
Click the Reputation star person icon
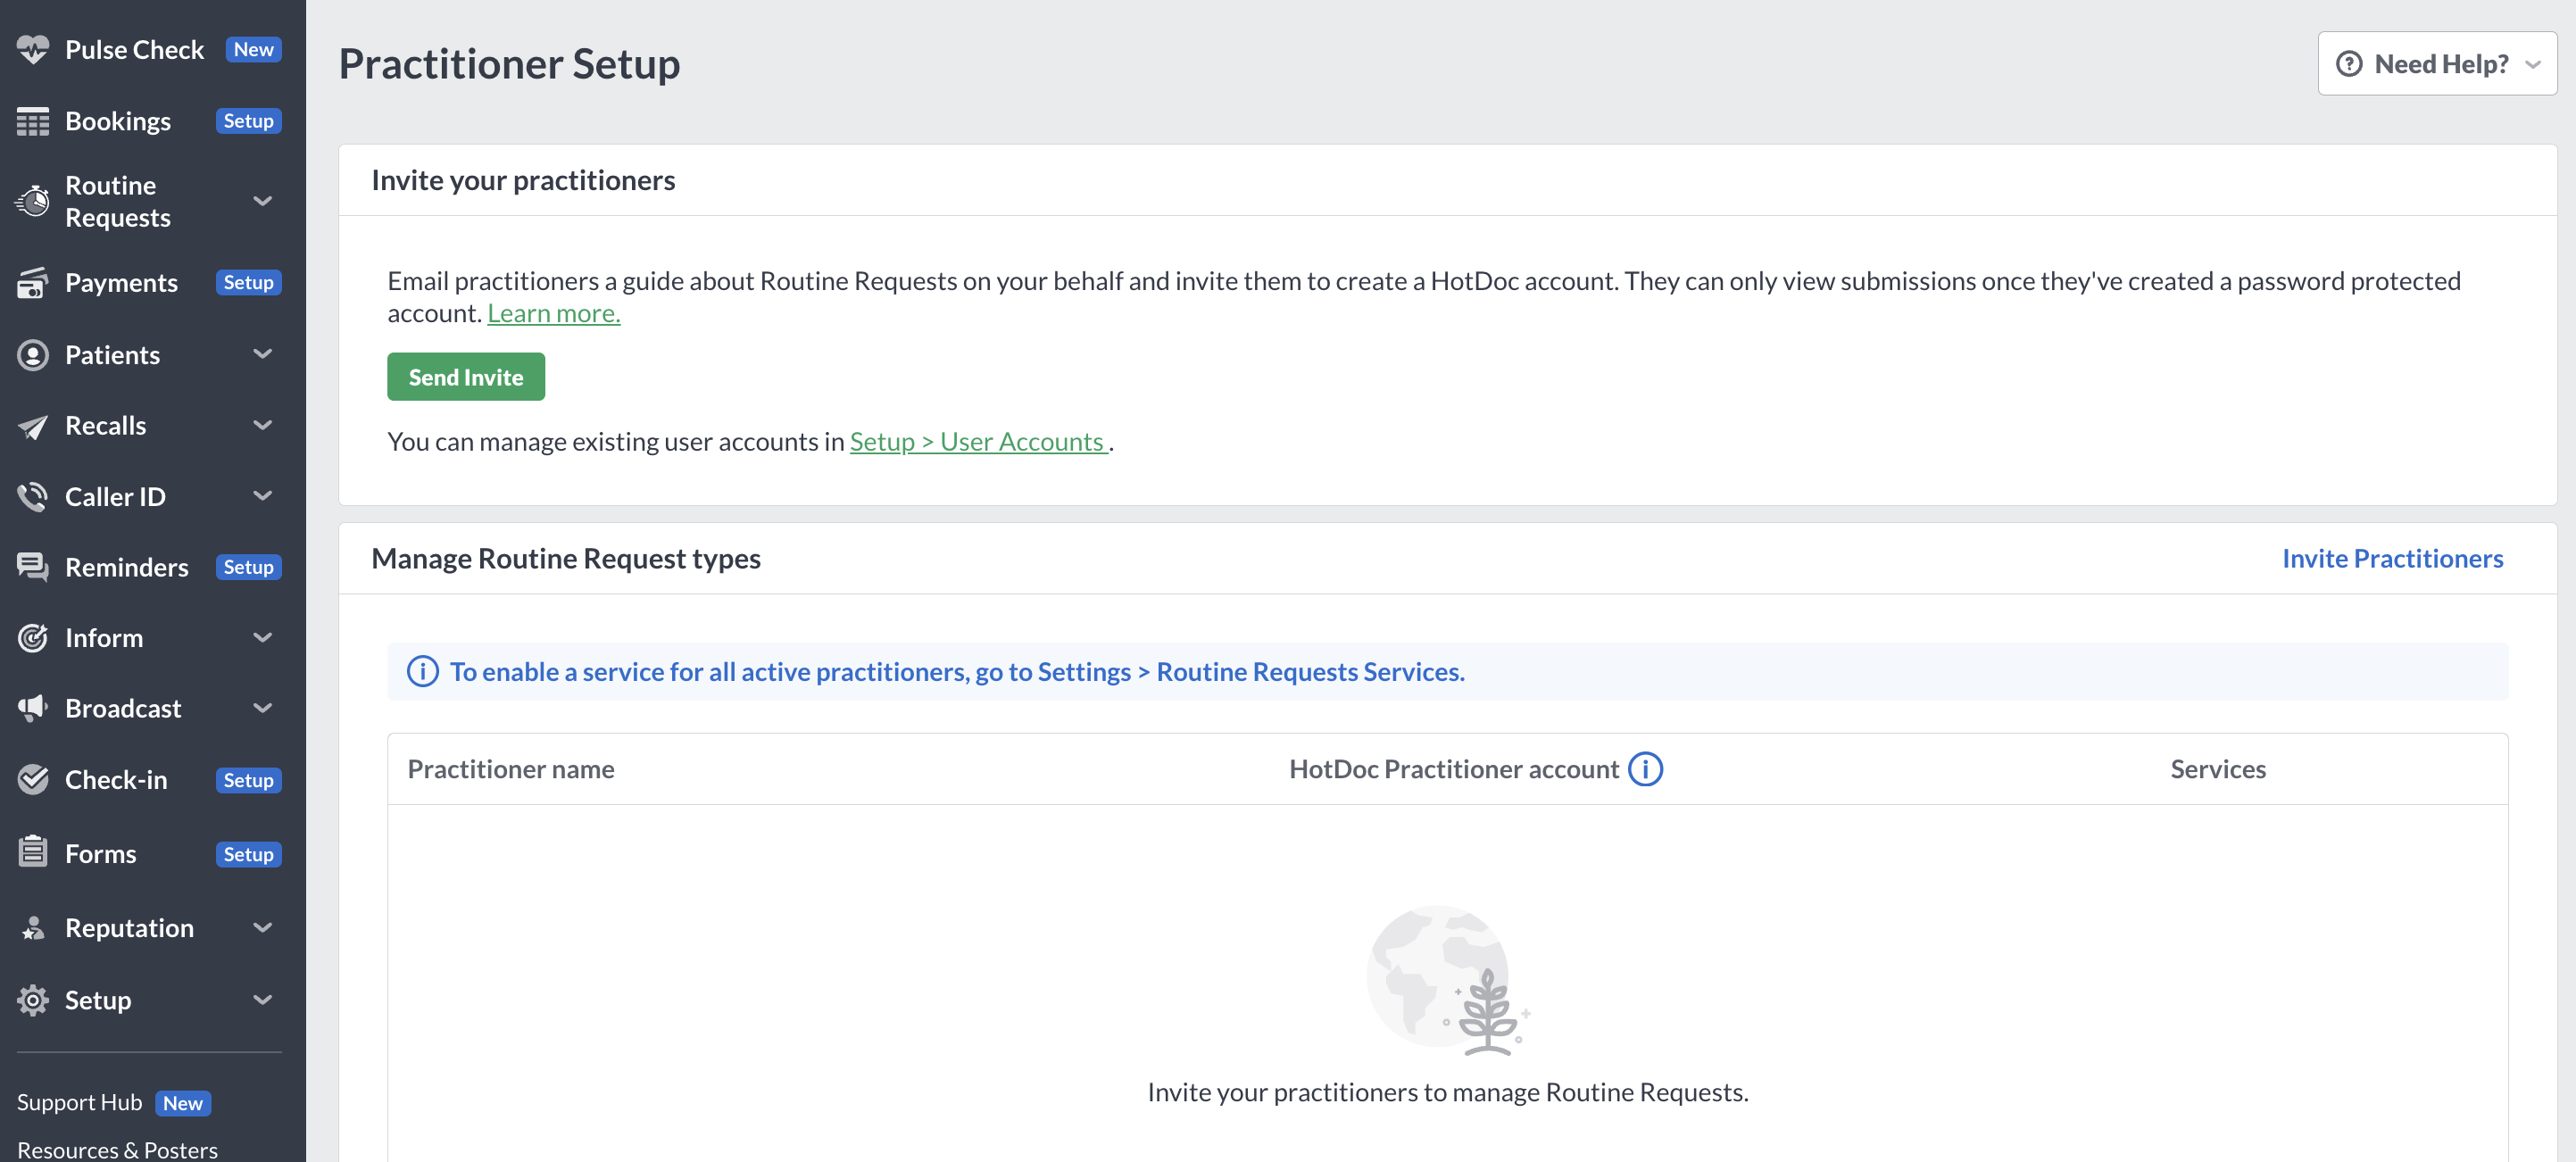coord(33,928)
